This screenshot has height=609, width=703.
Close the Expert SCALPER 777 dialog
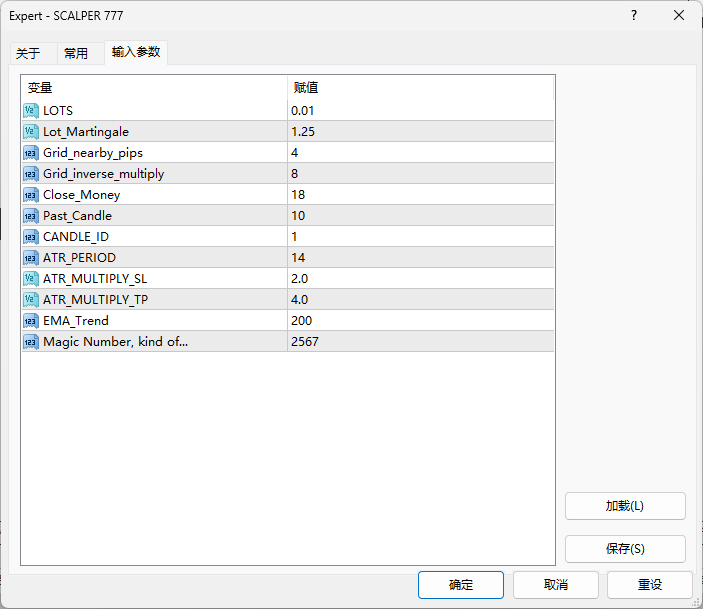point(679,16)
